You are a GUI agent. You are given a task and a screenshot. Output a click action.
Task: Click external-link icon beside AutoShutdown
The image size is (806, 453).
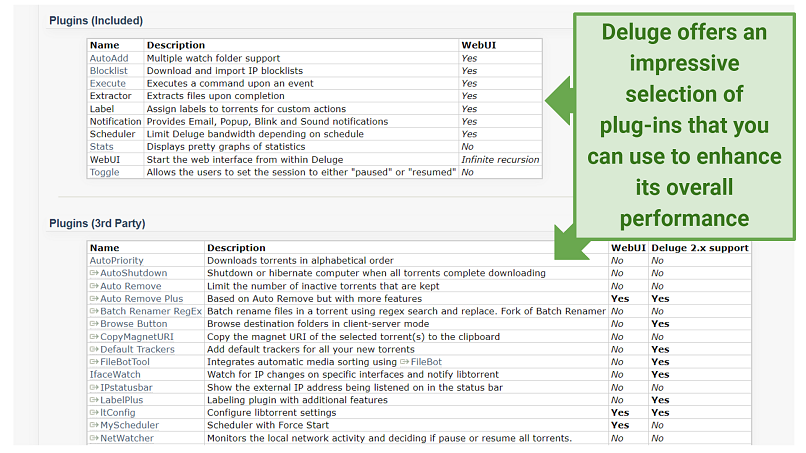click(x=94, y=273)
